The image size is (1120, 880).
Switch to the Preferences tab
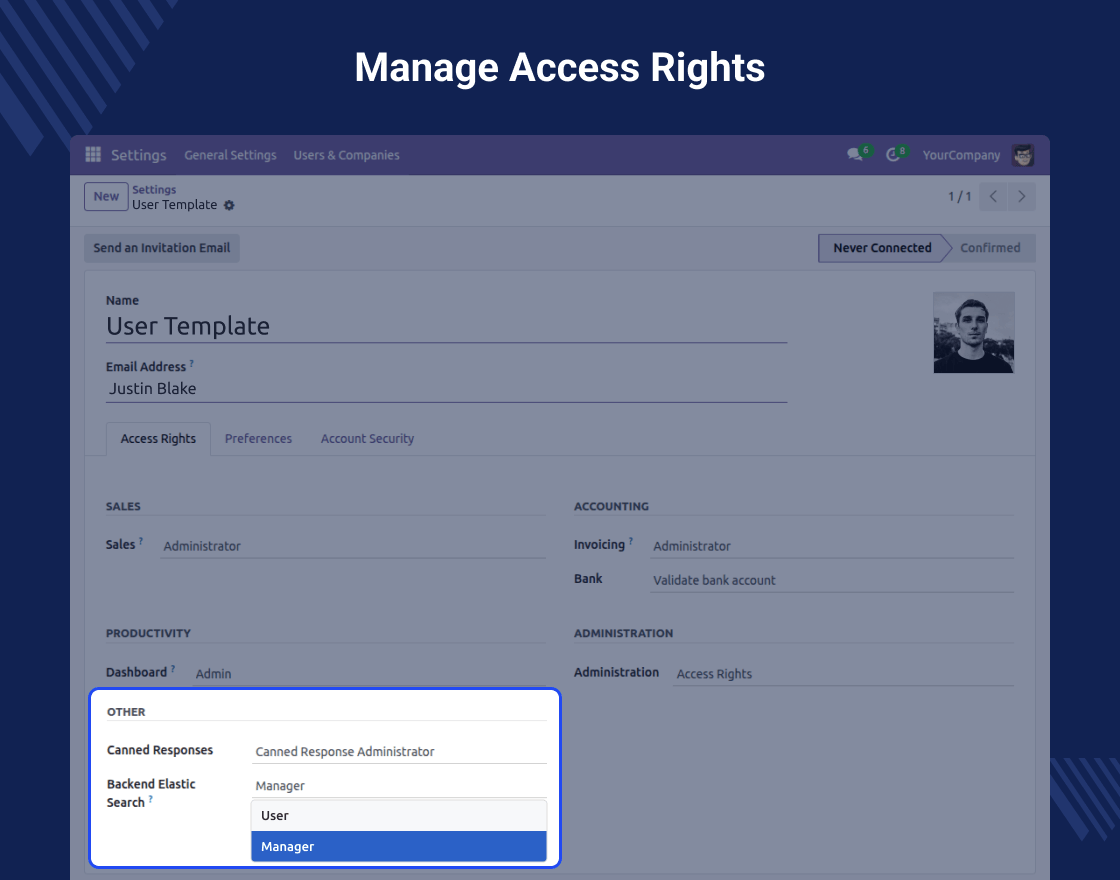click(x=258, y=439)
